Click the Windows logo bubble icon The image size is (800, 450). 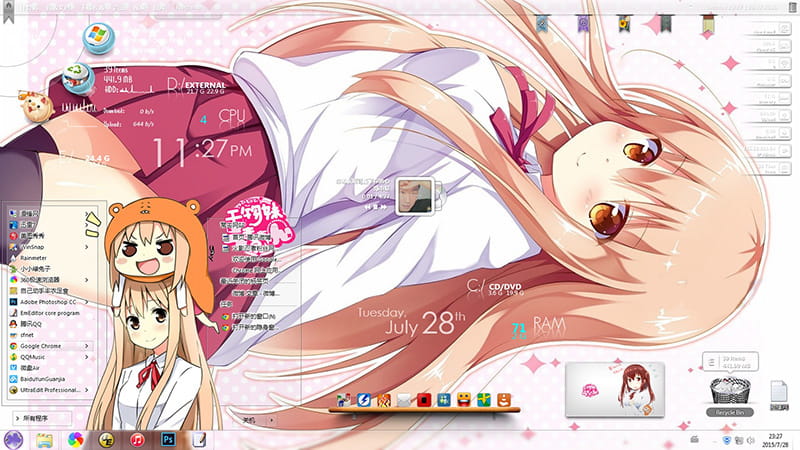[x=98, y=38]
